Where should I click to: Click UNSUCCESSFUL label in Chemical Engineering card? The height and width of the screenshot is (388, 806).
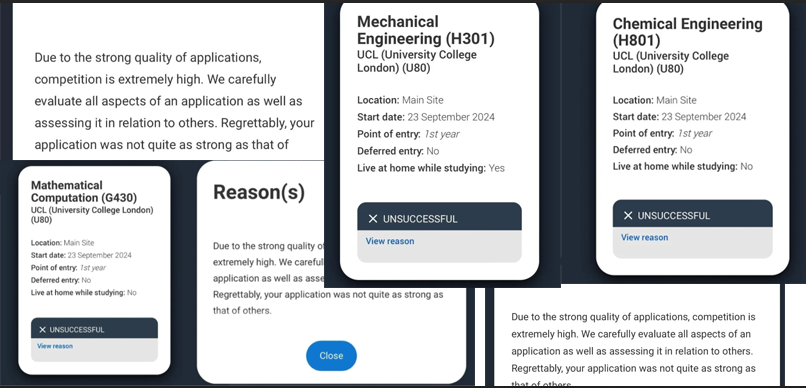(x=673, y=216)
